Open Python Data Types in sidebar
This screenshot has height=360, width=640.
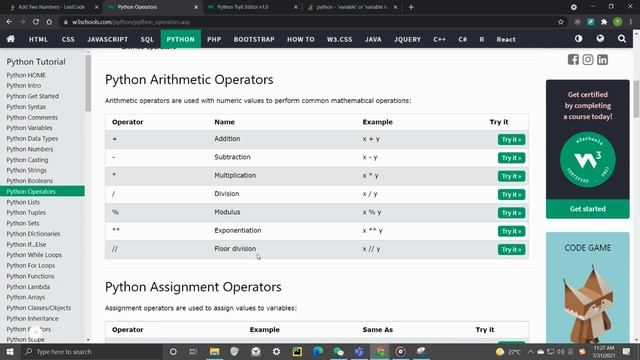(x=32, y=138)
